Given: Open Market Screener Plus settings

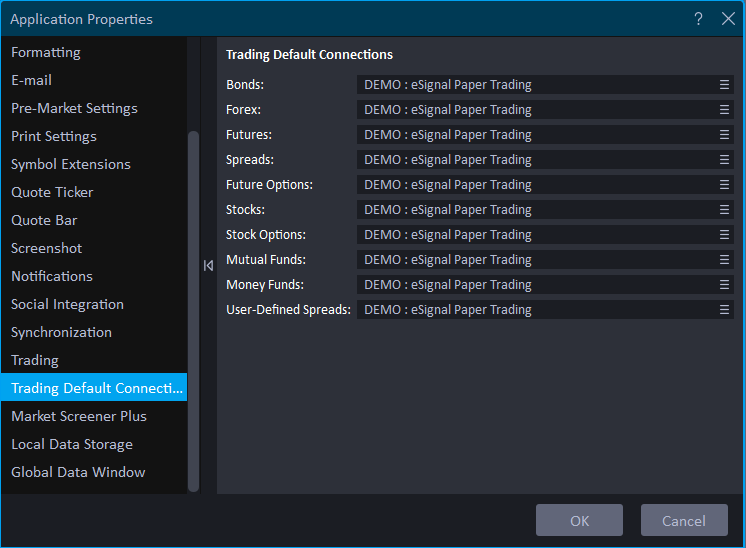Looking at the screenshot, I should [x=94, y=416].
